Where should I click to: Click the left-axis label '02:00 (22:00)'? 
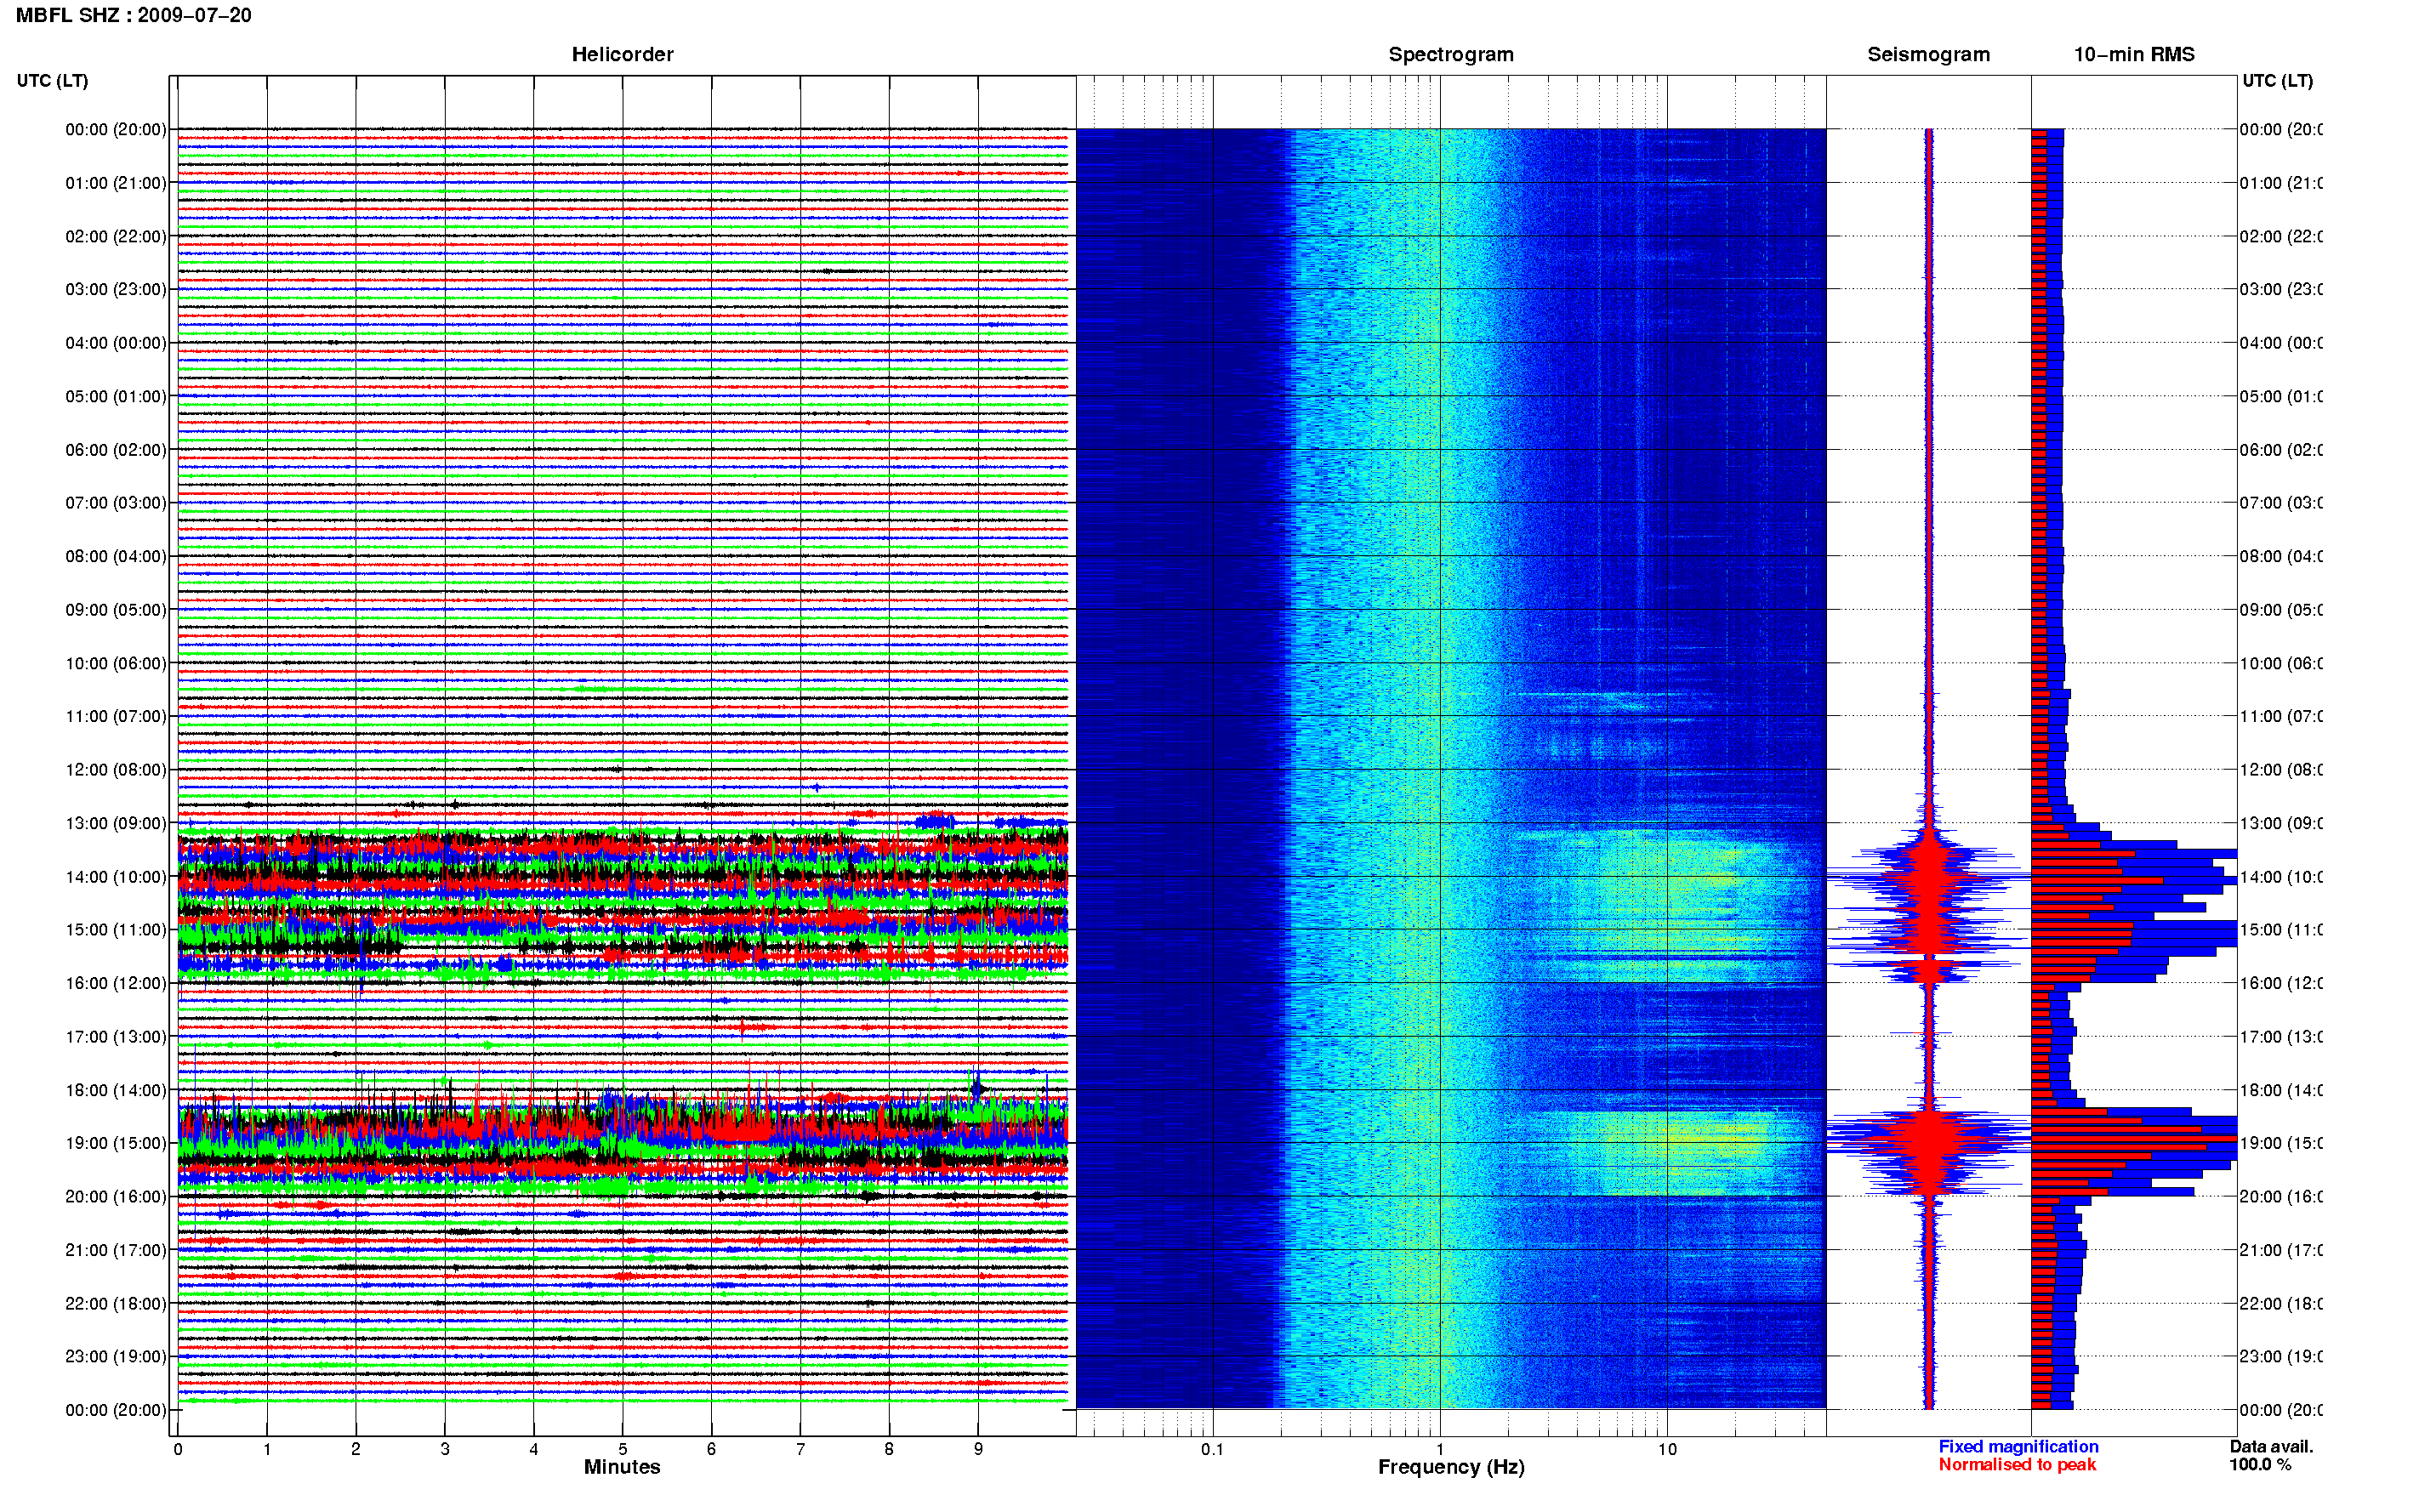116,236
